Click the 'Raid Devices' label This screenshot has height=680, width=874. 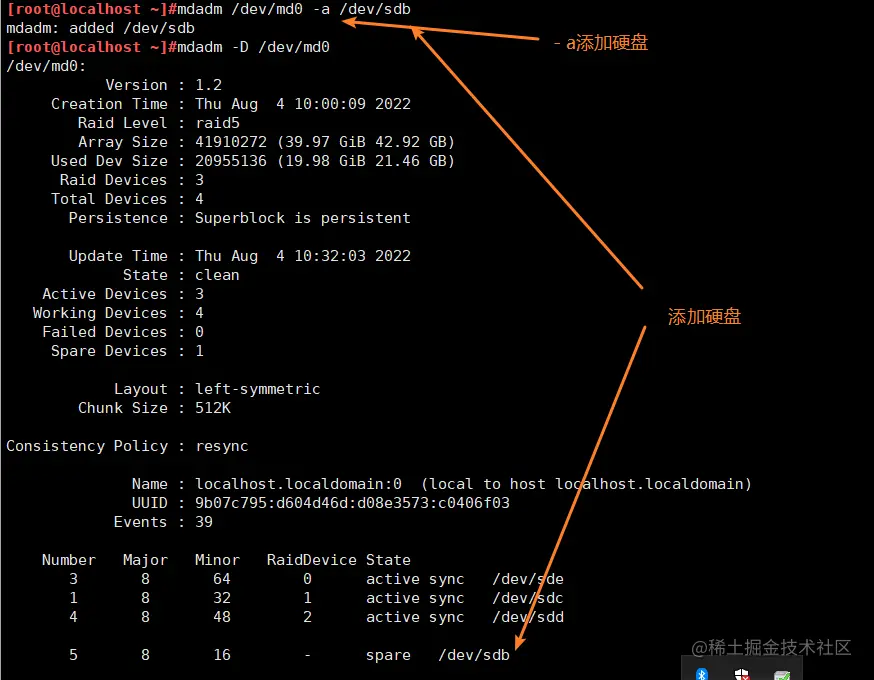click(113, 180)
